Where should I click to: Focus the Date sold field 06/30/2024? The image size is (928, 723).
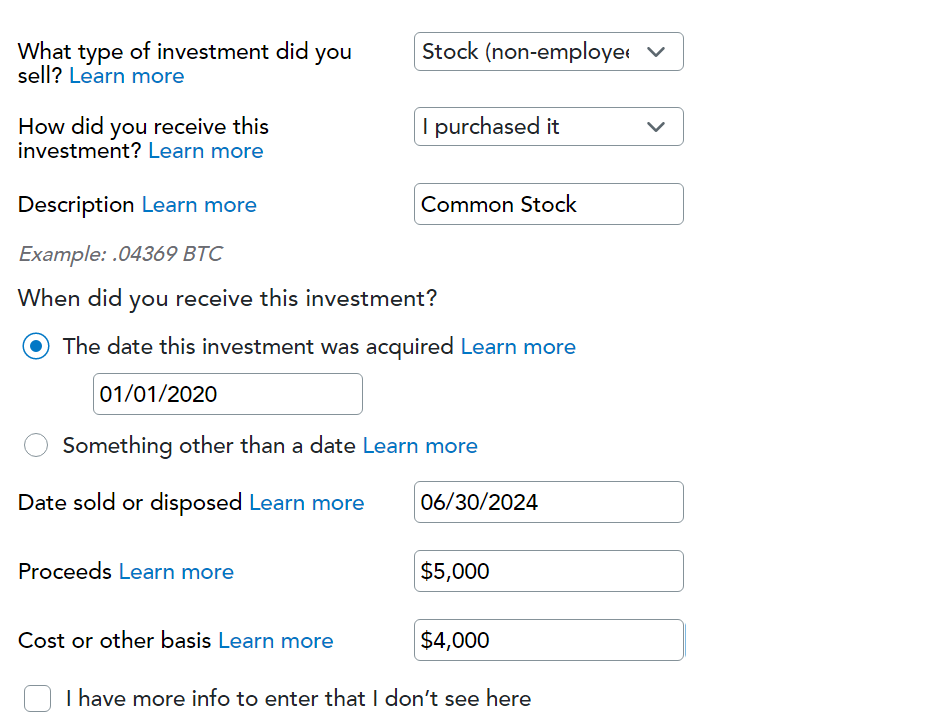(548, 502)
